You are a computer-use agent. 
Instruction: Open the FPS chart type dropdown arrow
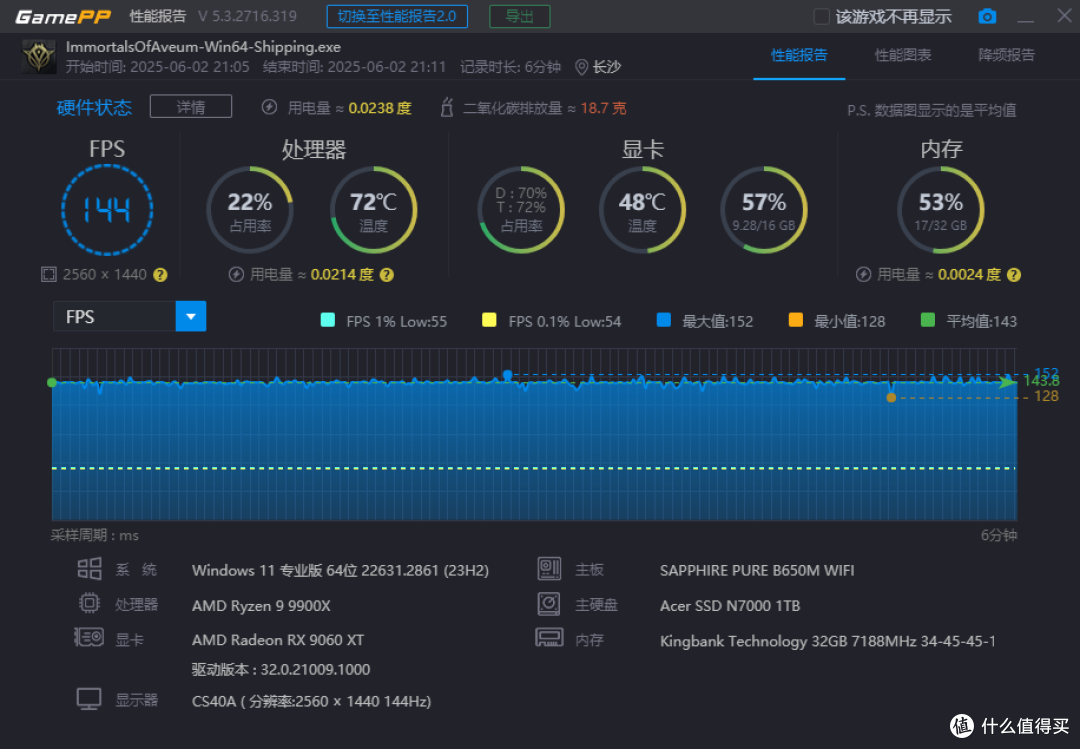tap(191, 316)
